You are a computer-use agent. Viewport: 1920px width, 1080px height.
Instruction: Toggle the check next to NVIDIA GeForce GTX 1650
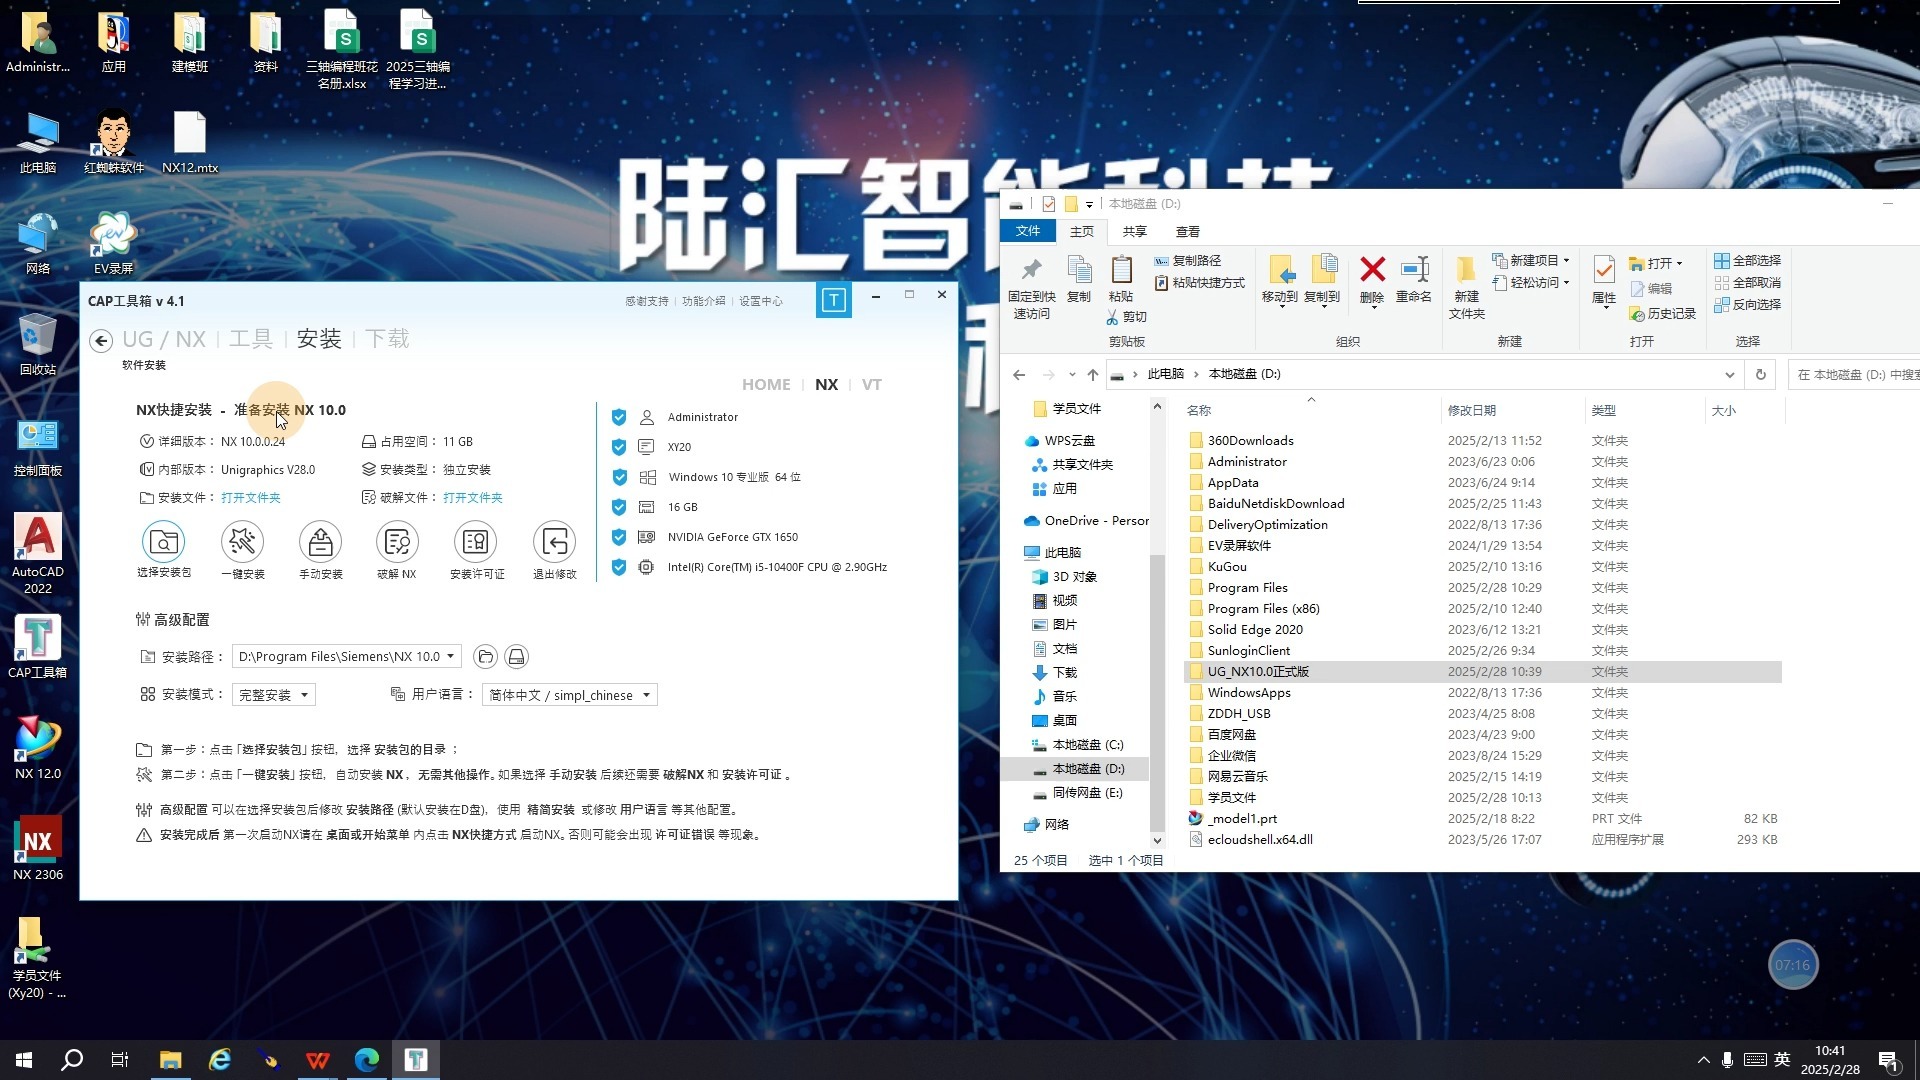coord(619,537)
